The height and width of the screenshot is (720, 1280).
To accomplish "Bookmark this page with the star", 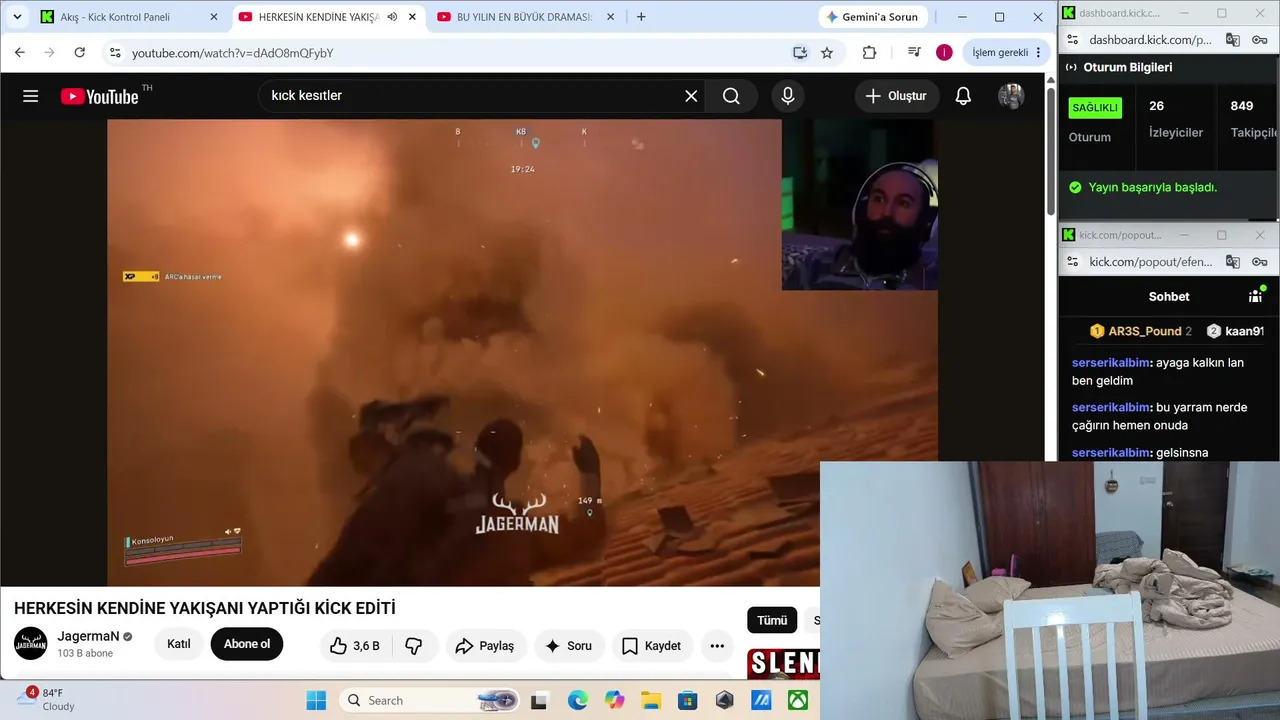I will (x=827, y=53).
